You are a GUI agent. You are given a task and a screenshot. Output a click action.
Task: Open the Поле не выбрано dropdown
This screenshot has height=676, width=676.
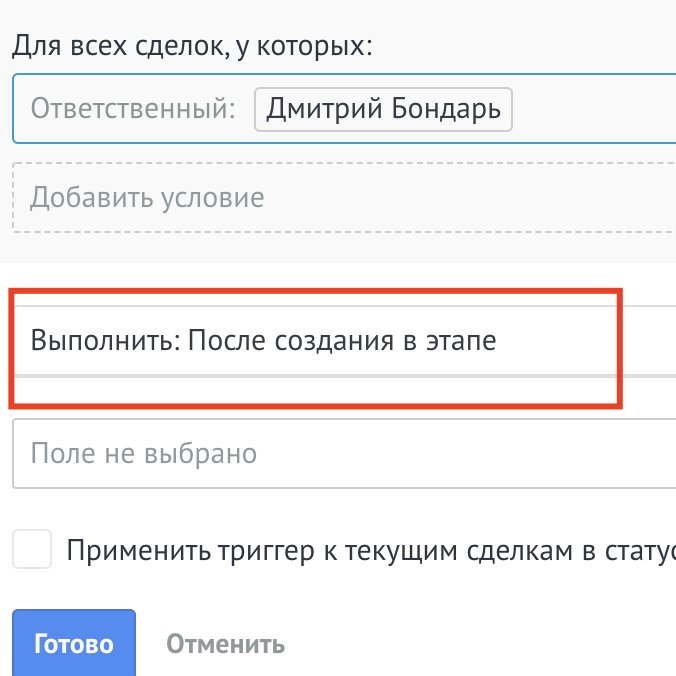344,454
